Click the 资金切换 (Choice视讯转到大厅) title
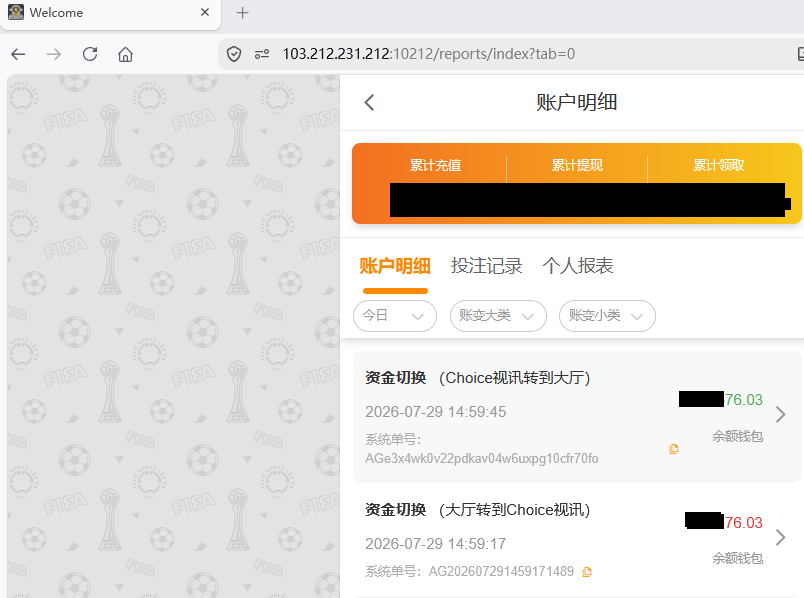The width and height of the screenshot is (804, 598). click(478, 378)
